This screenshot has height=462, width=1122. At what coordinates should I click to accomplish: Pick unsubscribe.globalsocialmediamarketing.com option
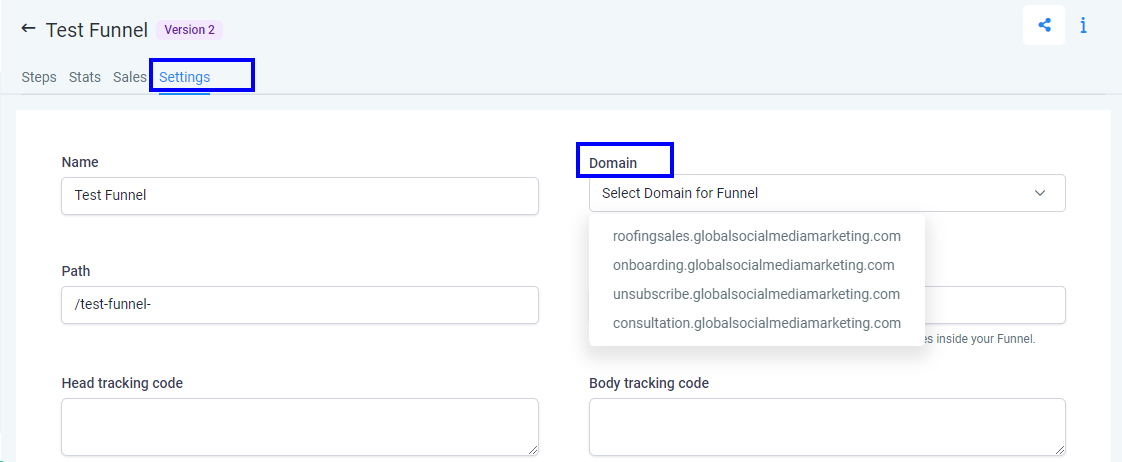pyautogui.click(x=756, y=294)
